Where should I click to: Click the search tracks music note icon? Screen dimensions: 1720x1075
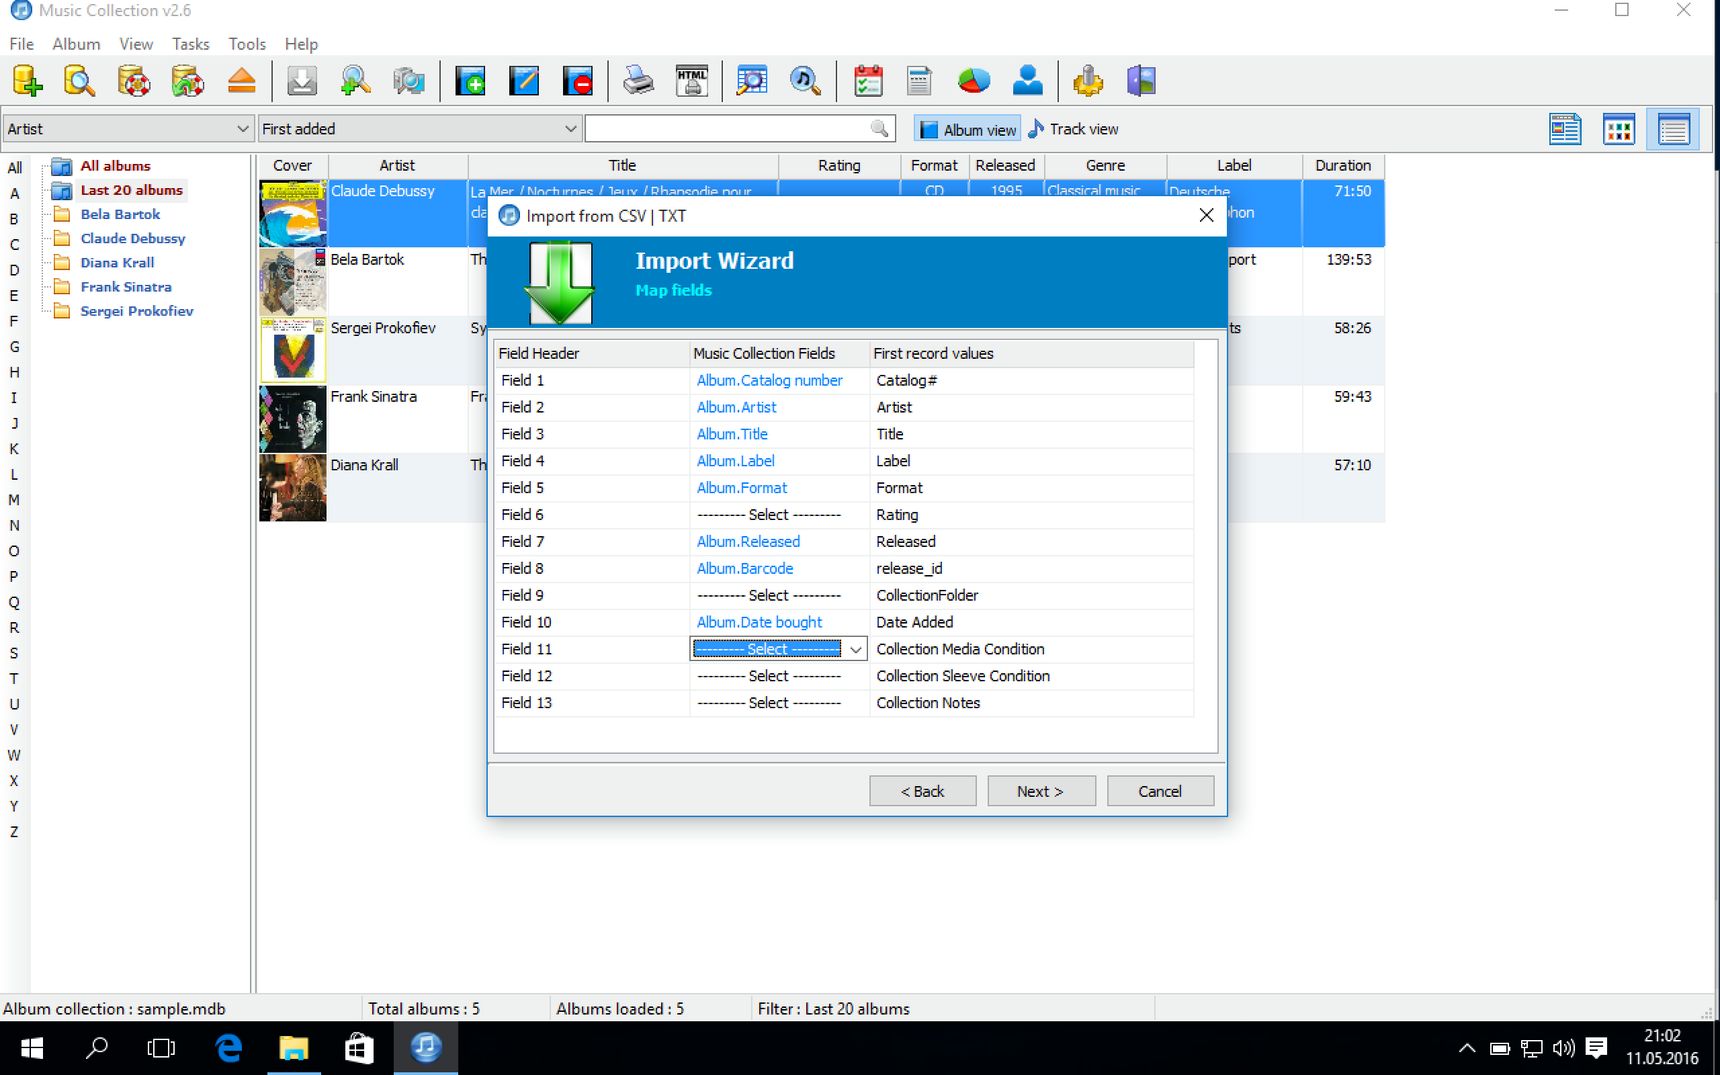click(x=805, y=81)
